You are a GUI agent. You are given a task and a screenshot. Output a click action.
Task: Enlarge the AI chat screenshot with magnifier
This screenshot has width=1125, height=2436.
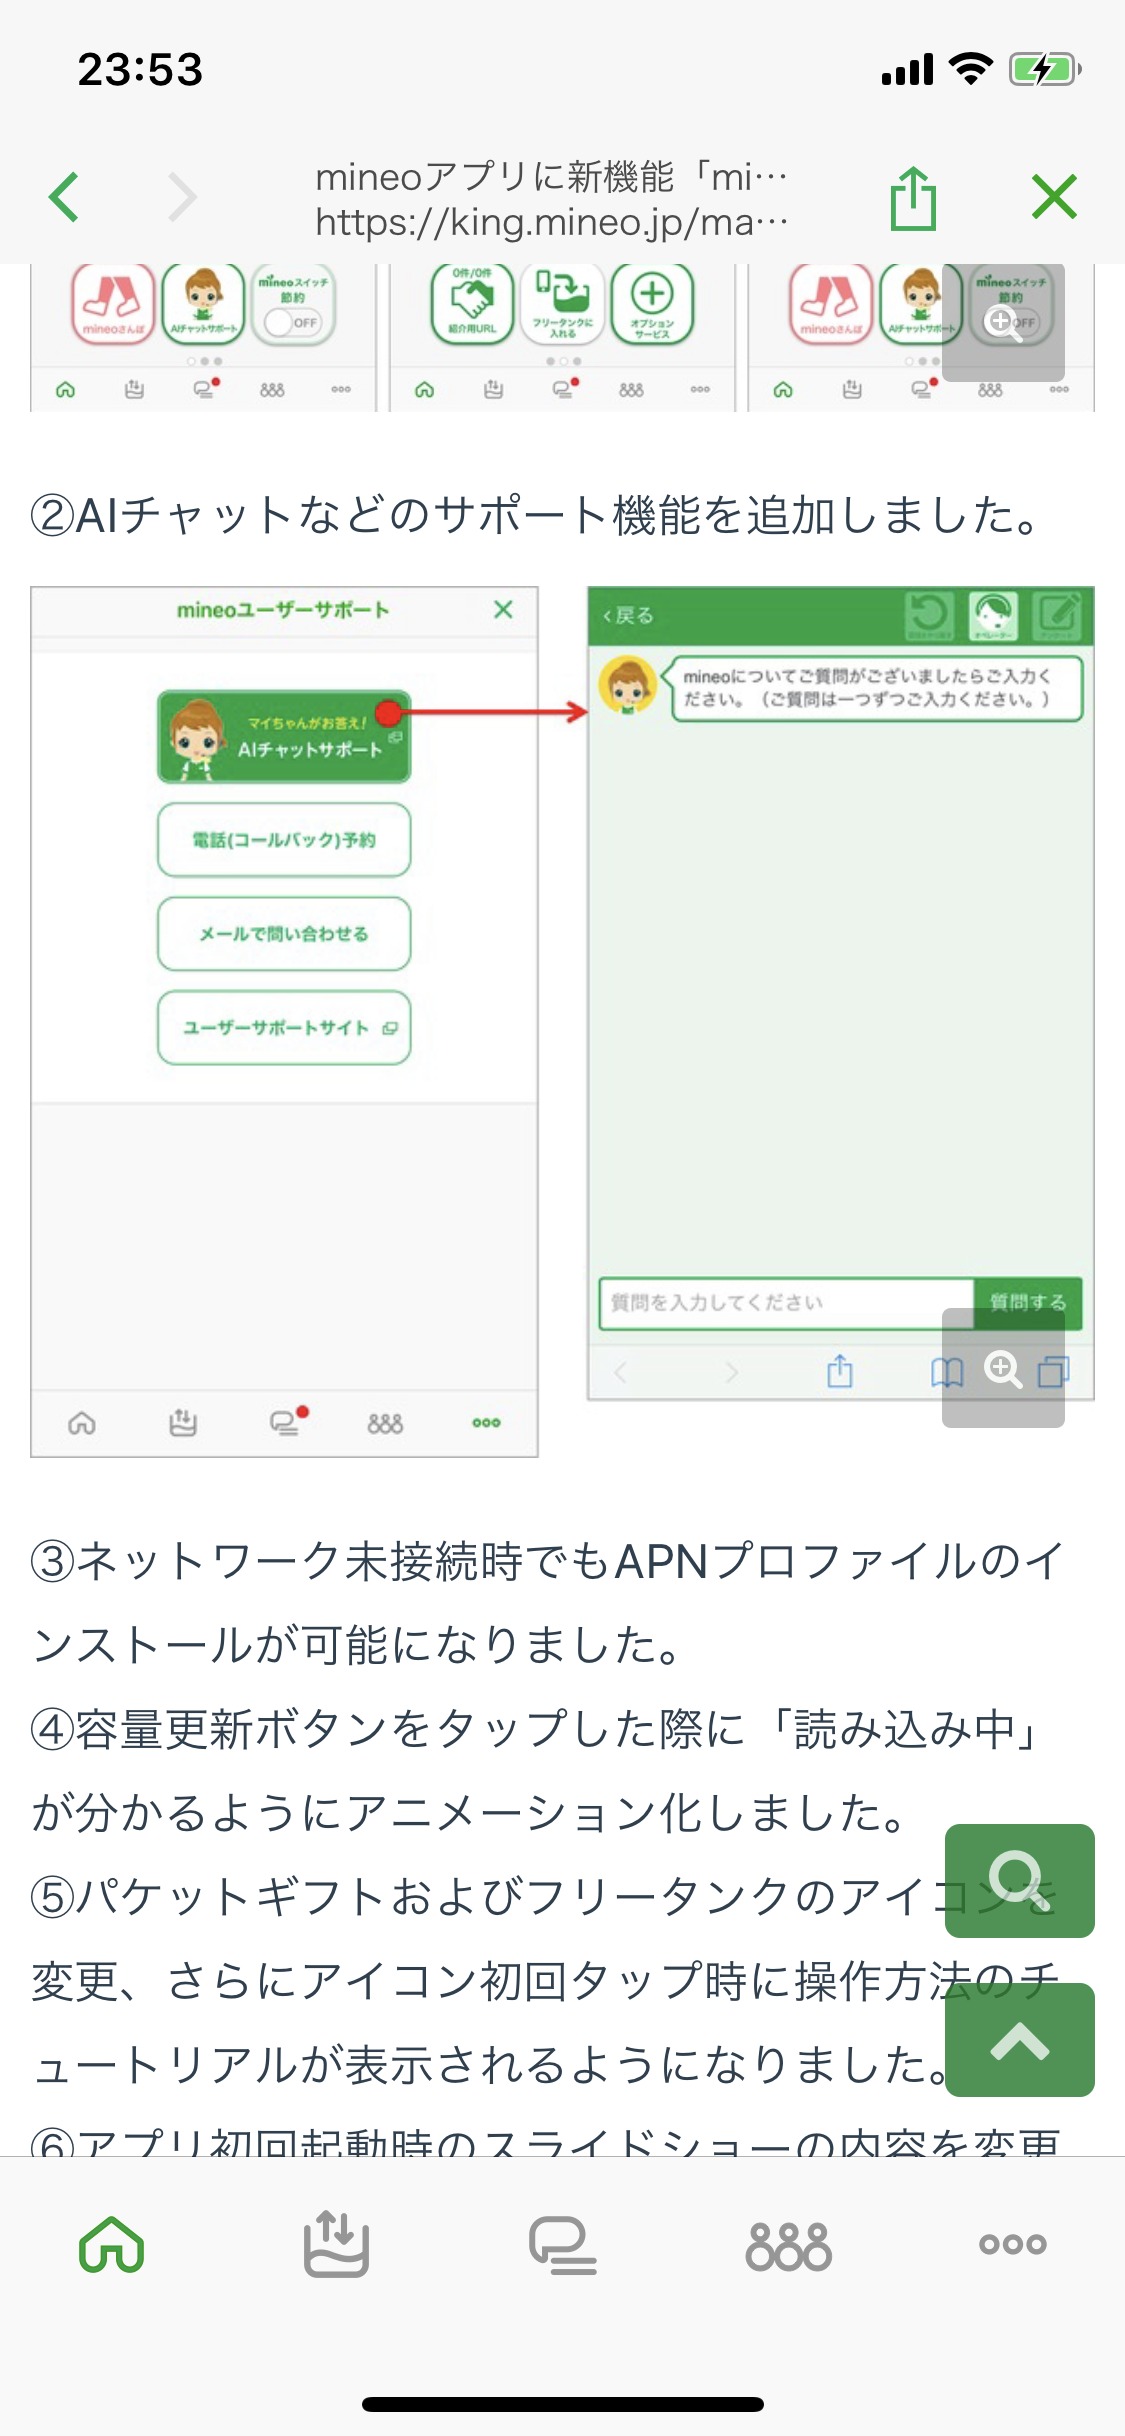point(1003,1368)
